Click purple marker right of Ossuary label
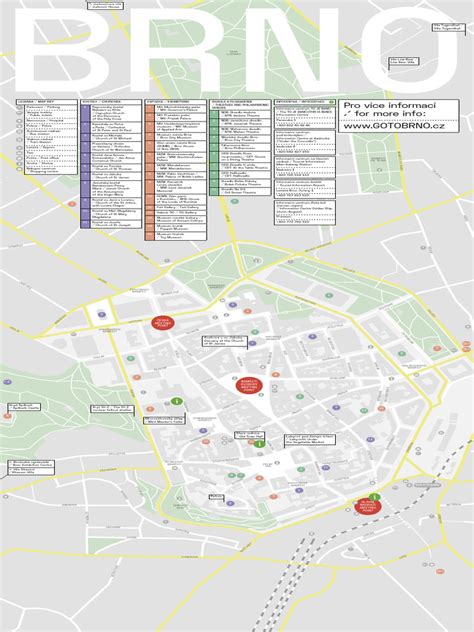474x632 pixels. coord(252,343)
